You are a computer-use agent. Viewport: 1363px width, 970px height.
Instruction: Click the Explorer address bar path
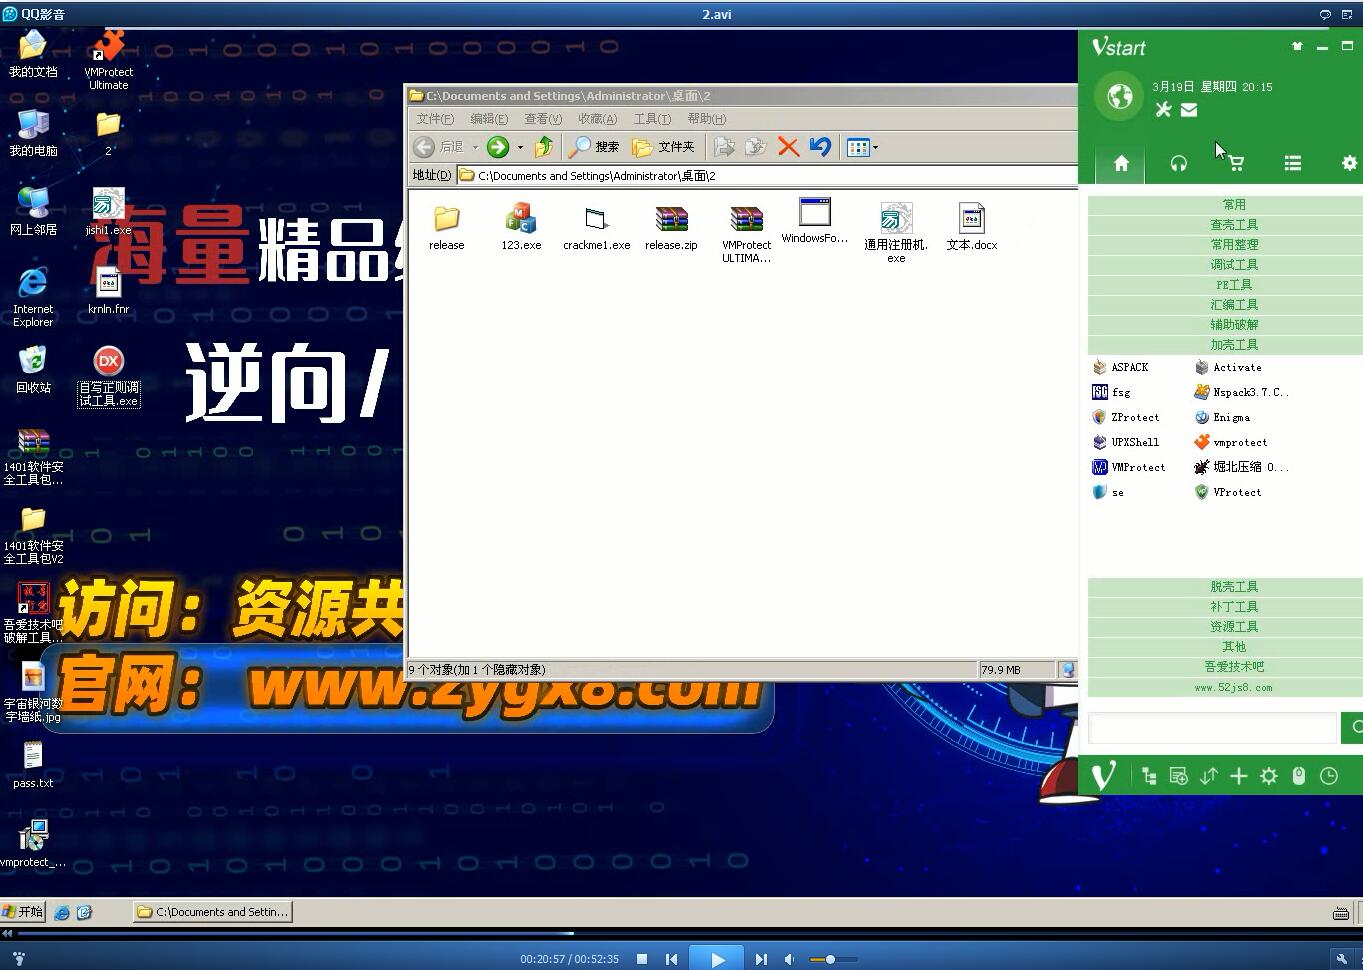click(767, 175)
